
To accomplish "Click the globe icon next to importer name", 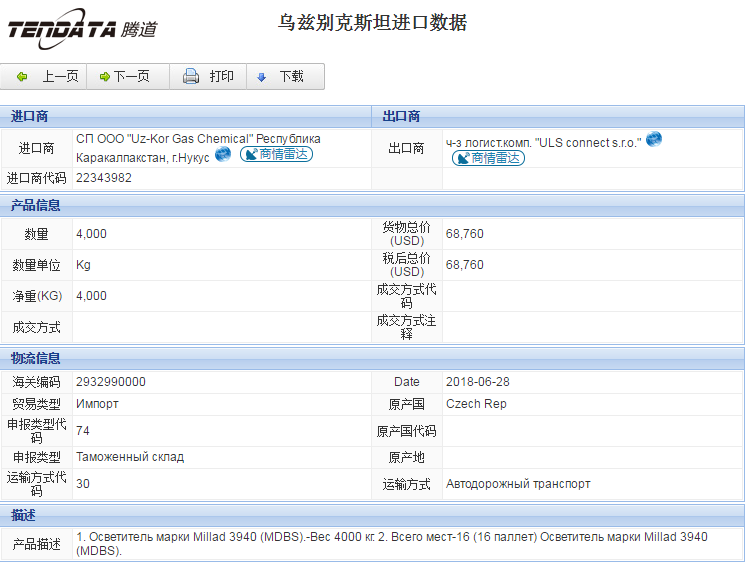I will pyautogui.click(x=223, y=154).
